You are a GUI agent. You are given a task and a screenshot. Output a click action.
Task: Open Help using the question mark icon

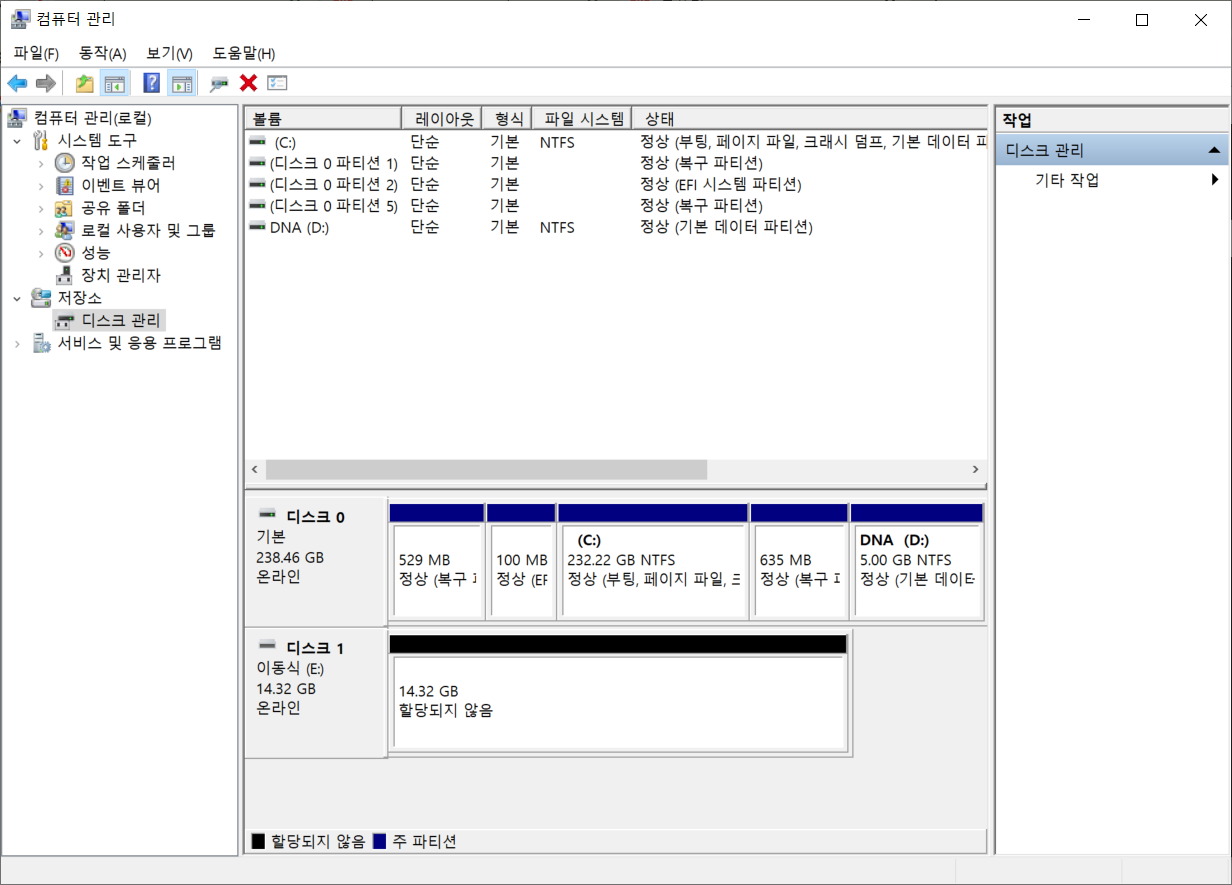(x=151, y=82)
